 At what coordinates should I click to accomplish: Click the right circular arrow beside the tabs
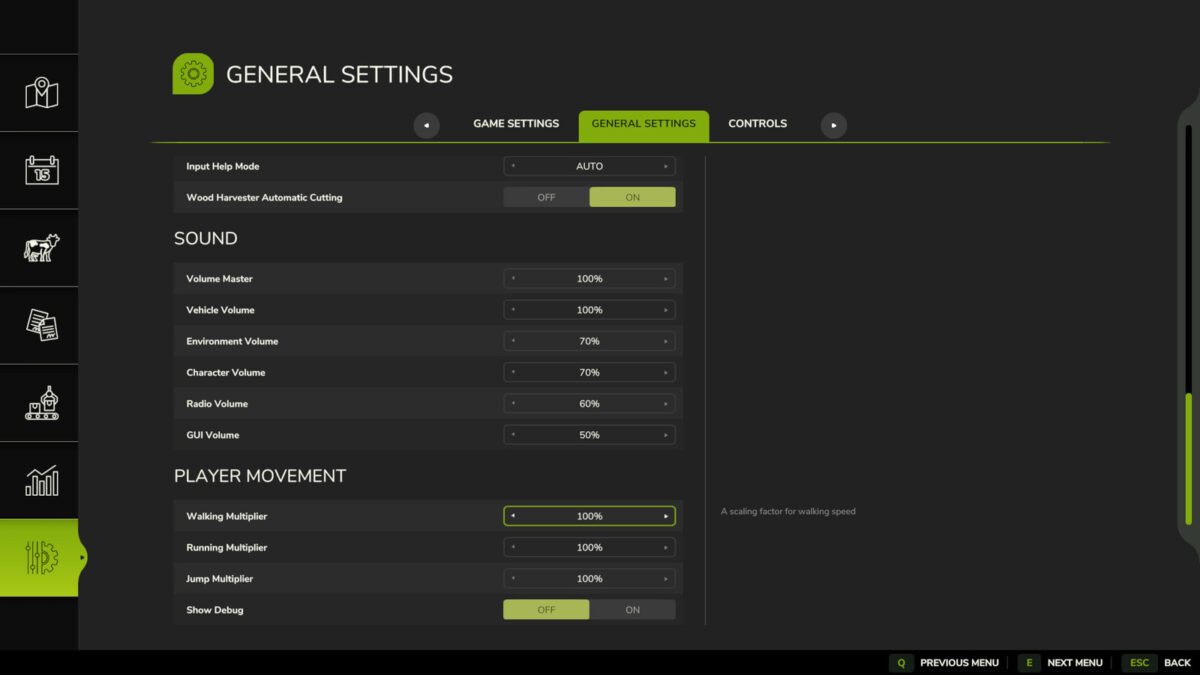pyautogui.click(x=833, y=124)
